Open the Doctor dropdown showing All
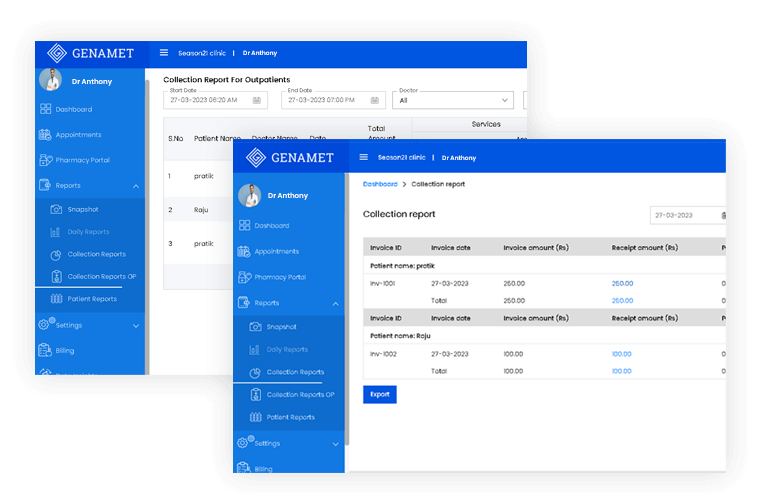Viewport: 761px width, 503px height. 454,100
